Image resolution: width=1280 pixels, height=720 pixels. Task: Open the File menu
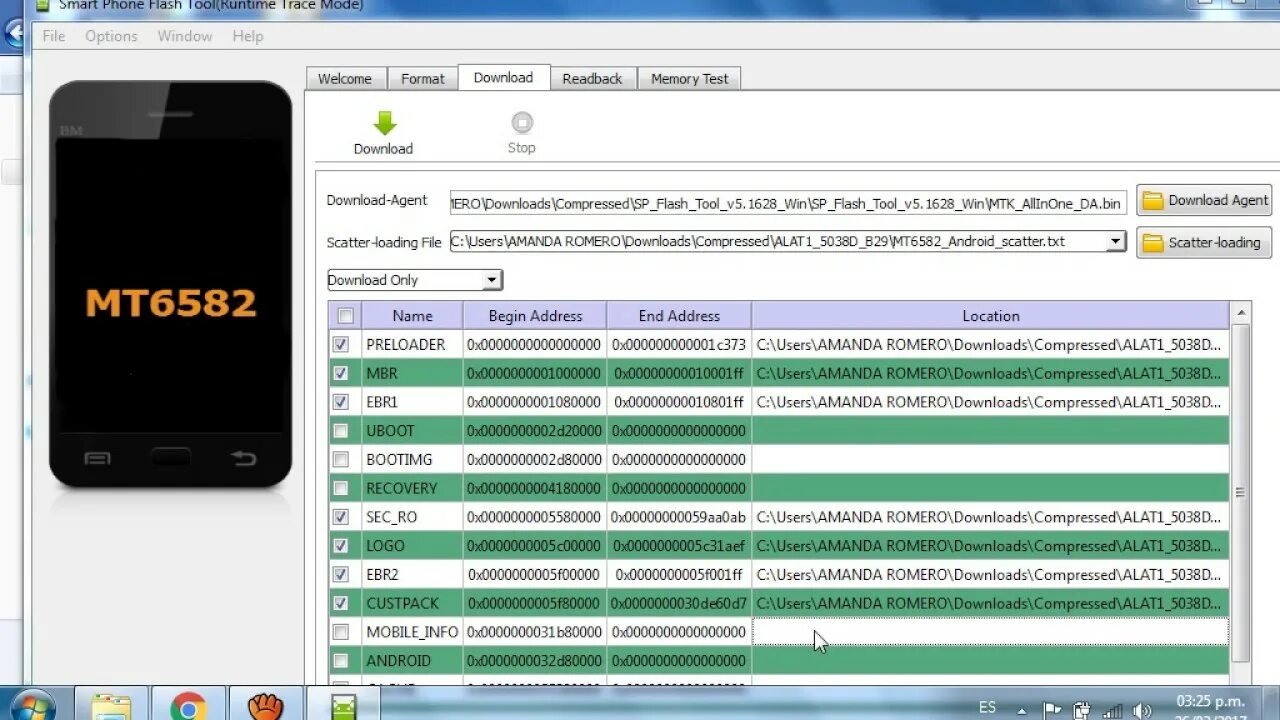(x=54, y=36)
